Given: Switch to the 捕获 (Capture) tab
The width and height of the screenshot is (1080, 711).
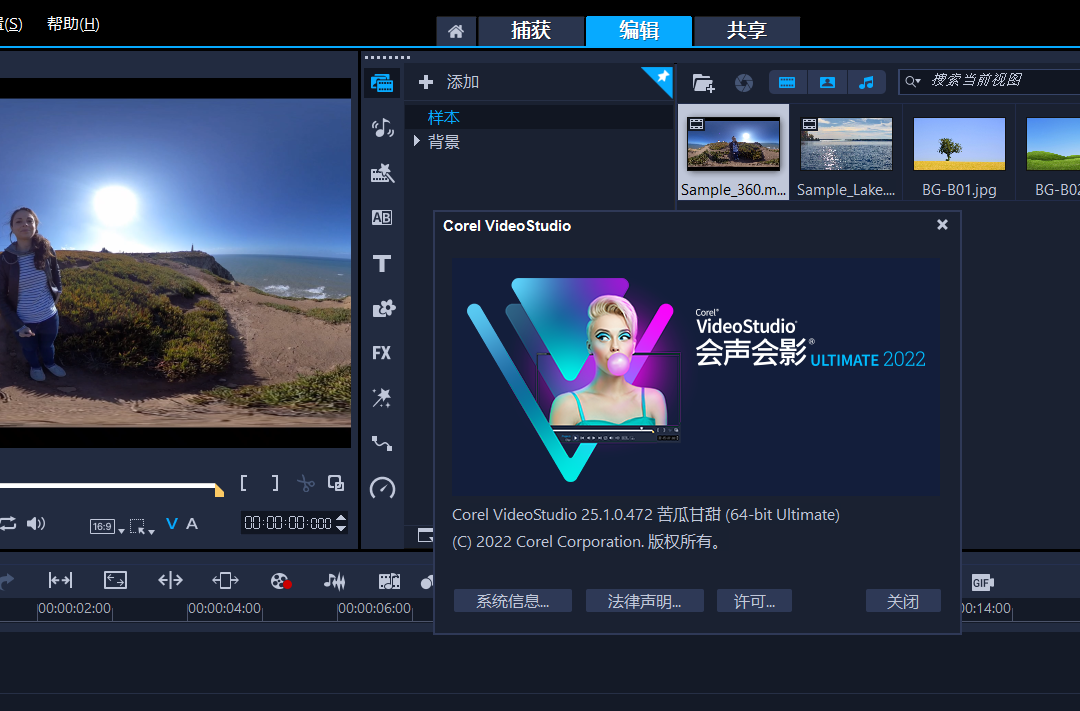Looking at the screenshot, I should tap(531, 31).
